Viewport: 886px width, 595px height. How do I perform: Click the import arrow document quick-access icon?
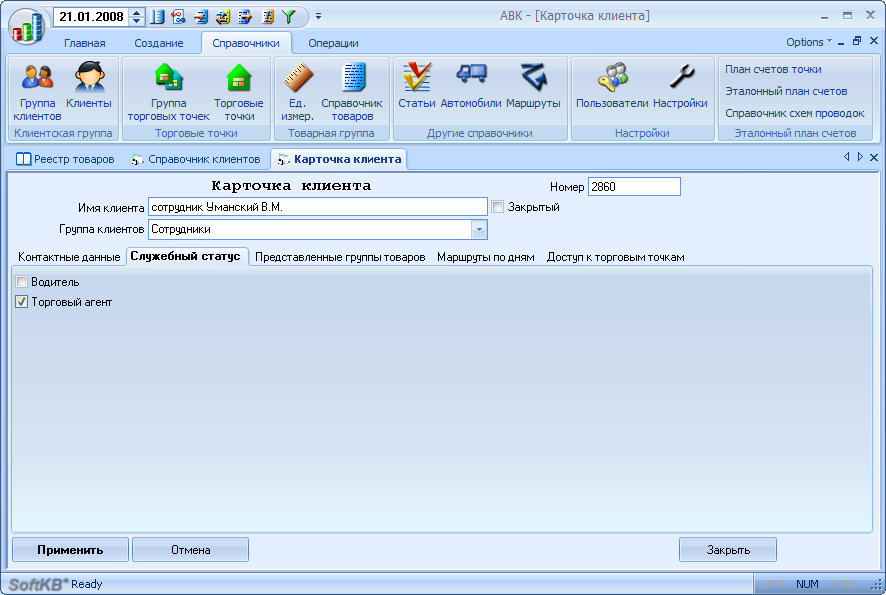pos(201,17)
